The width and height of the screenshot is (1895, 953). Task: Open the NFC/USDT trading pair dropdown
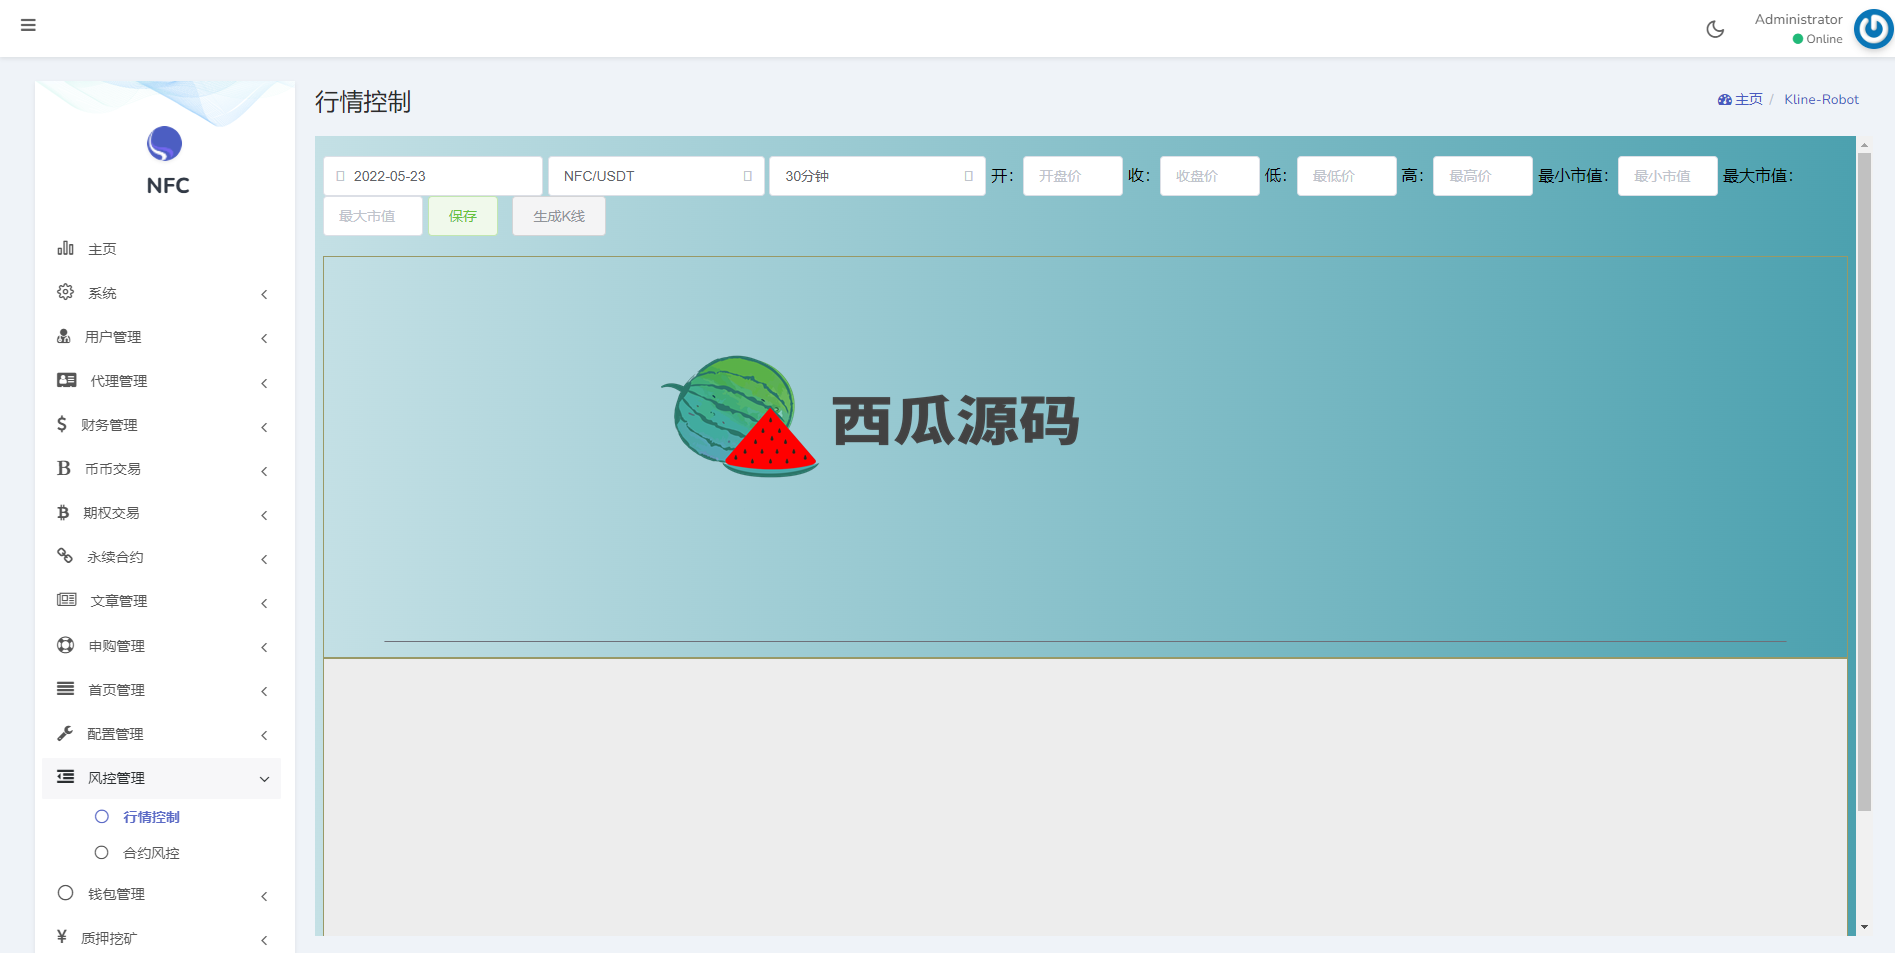[x=656, y=176]
